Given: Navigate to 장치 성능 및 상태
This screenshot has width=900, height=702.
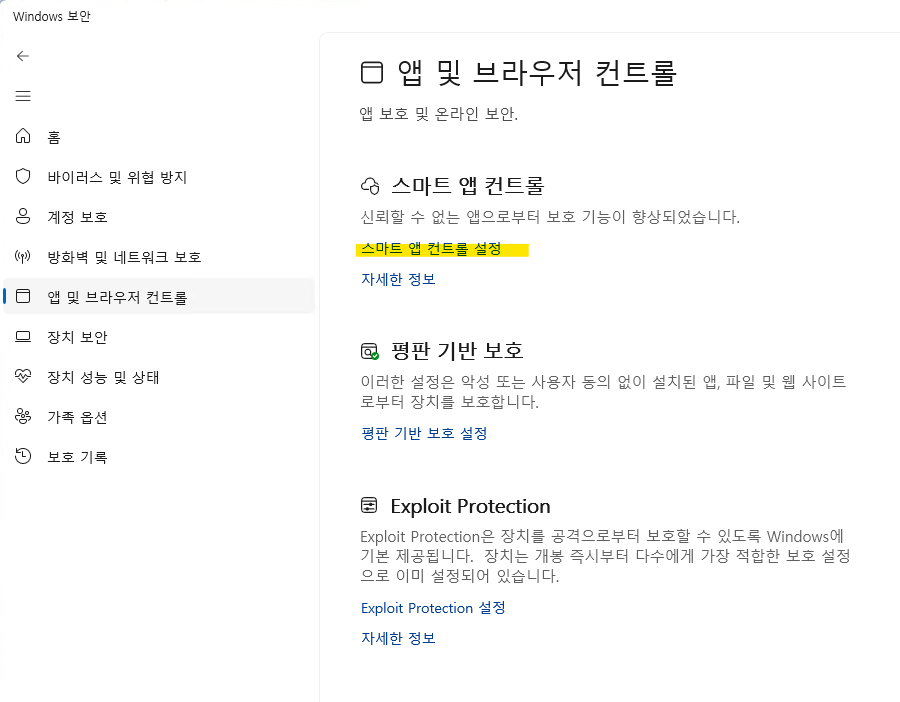Looking at the screenshot, I should (x=103, y=377).
